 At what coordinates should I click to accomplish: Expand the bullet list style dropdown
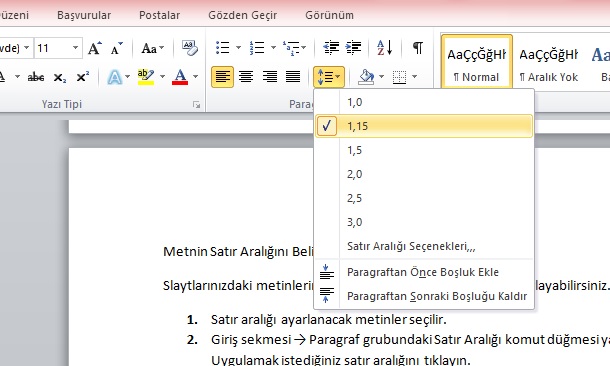(238, 48)
